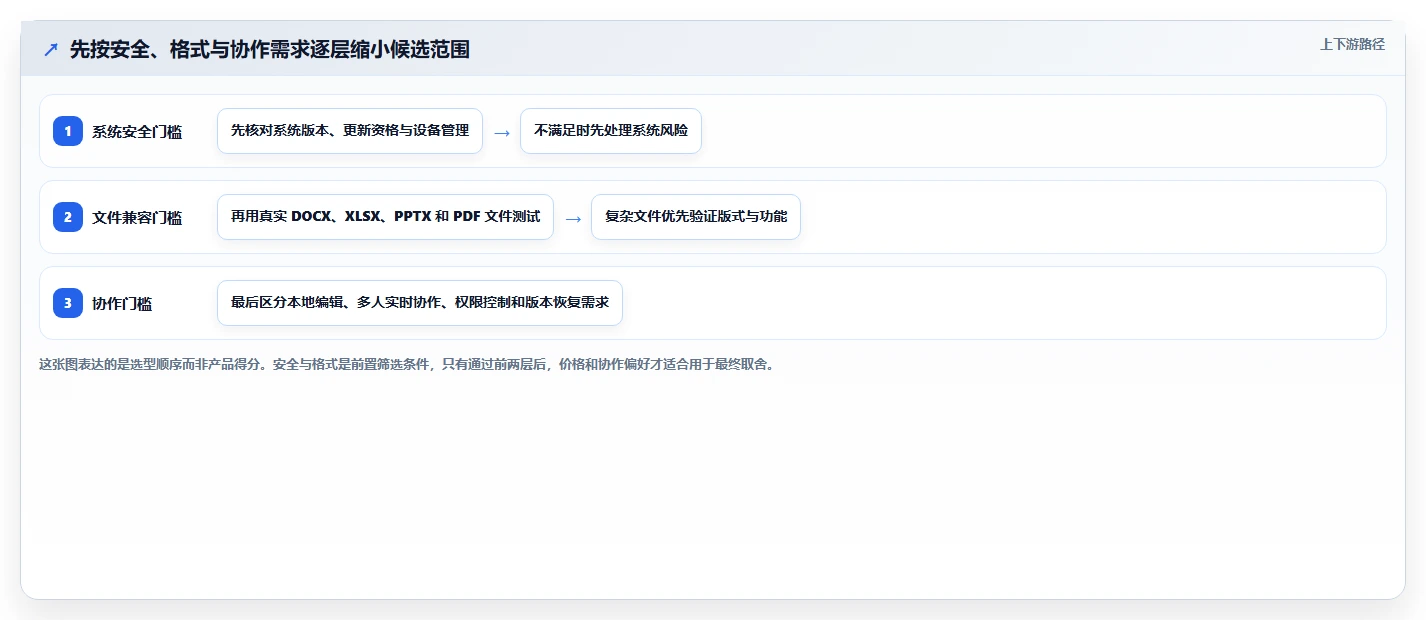Click the 再用真实 DOCX、XLSX、PPTX 和 PDF 文件测试 box

(x=385, y=217)
